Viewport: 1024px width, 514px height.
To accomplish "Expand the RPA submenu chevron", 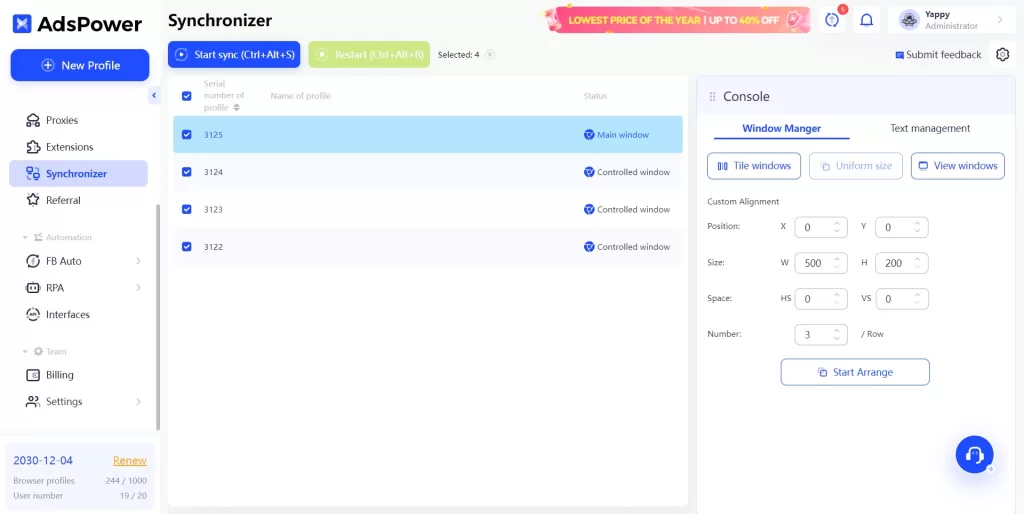I will [x=138, y=287].
